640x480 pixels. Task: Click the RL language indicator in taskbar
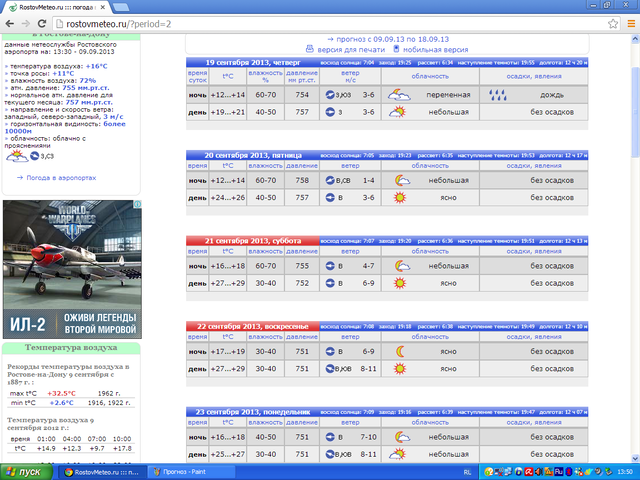point(467,472)
